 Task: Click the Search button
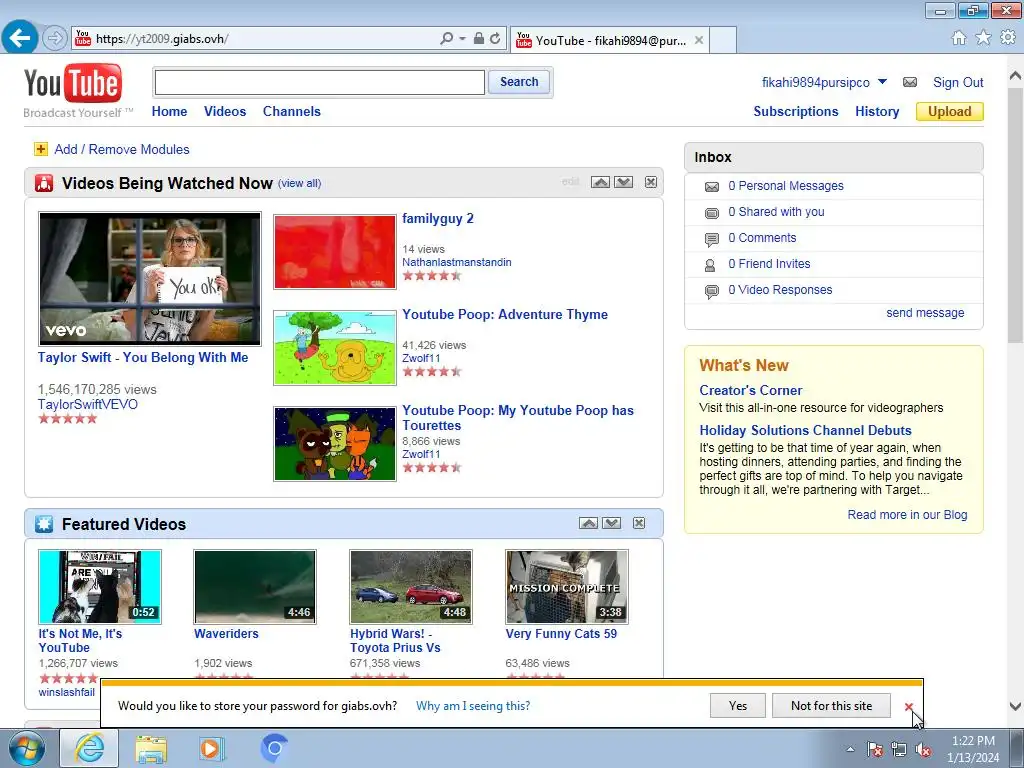coord(519,82)
